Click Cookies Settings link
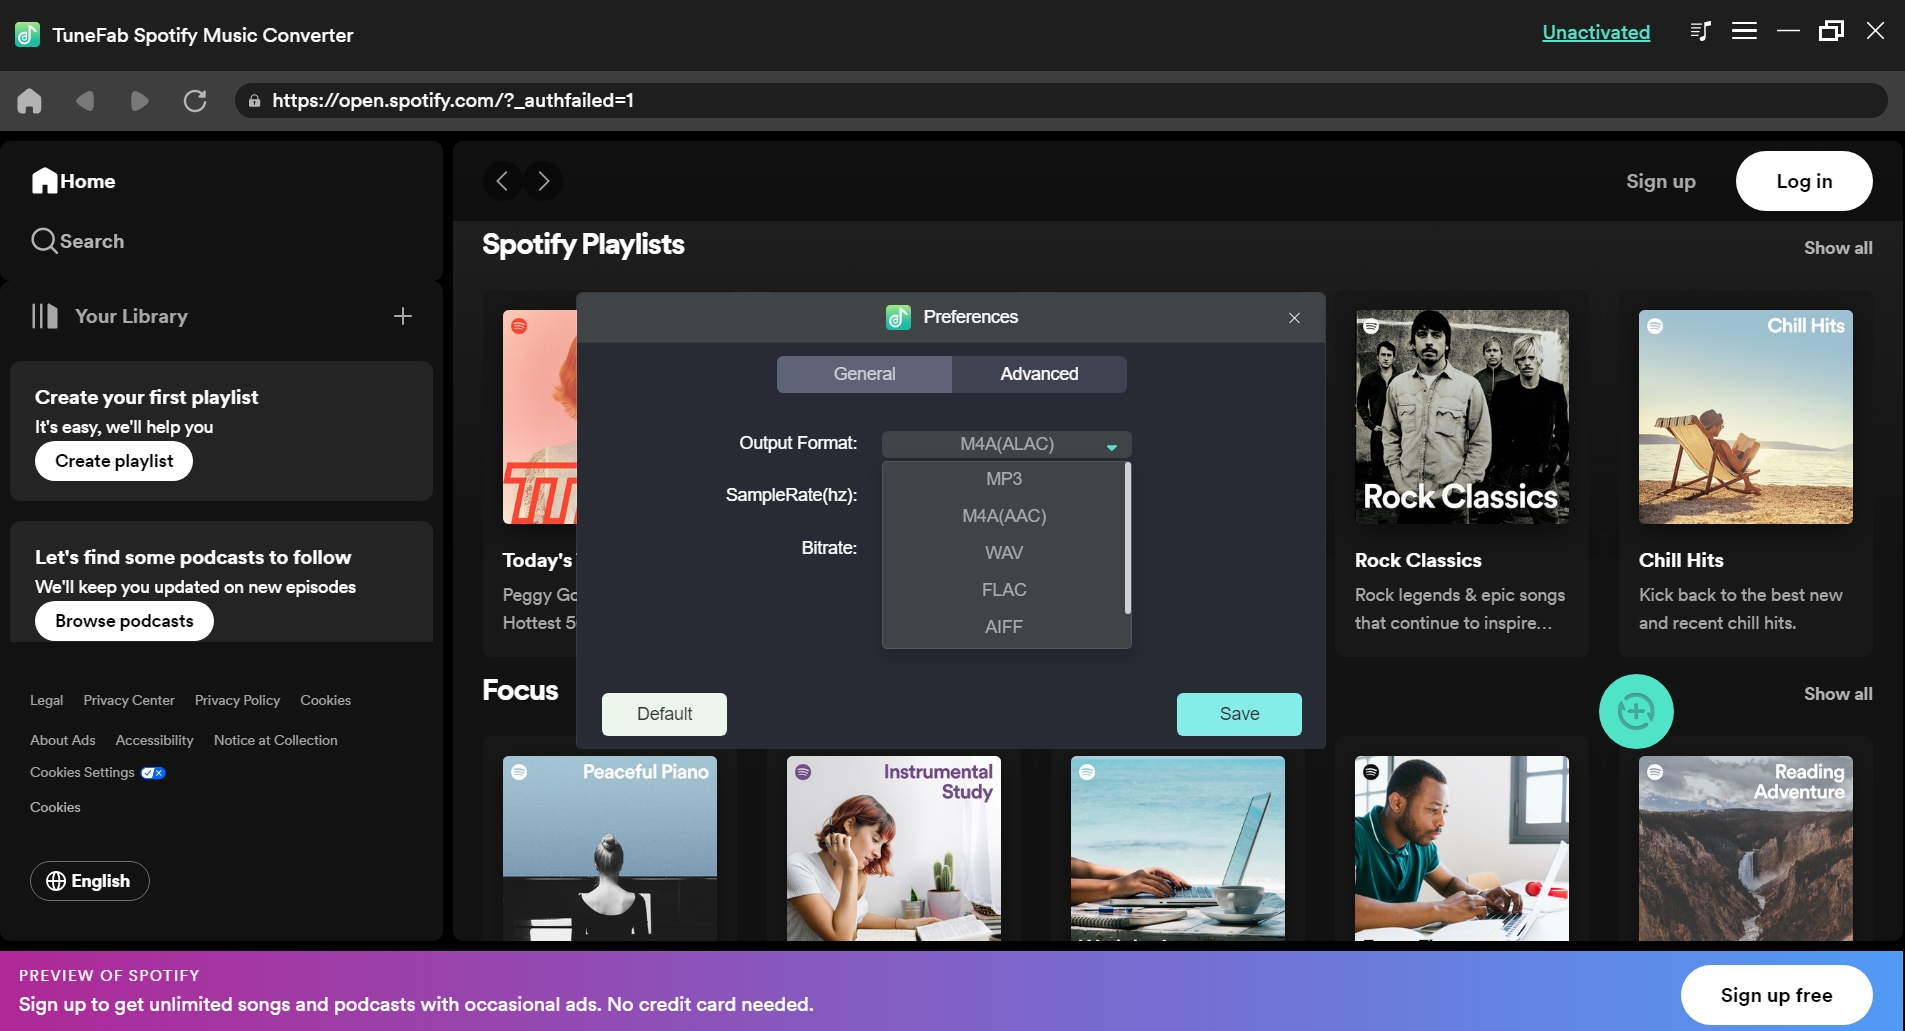This screenshot has width=1905, height=1031. point(82,772)
